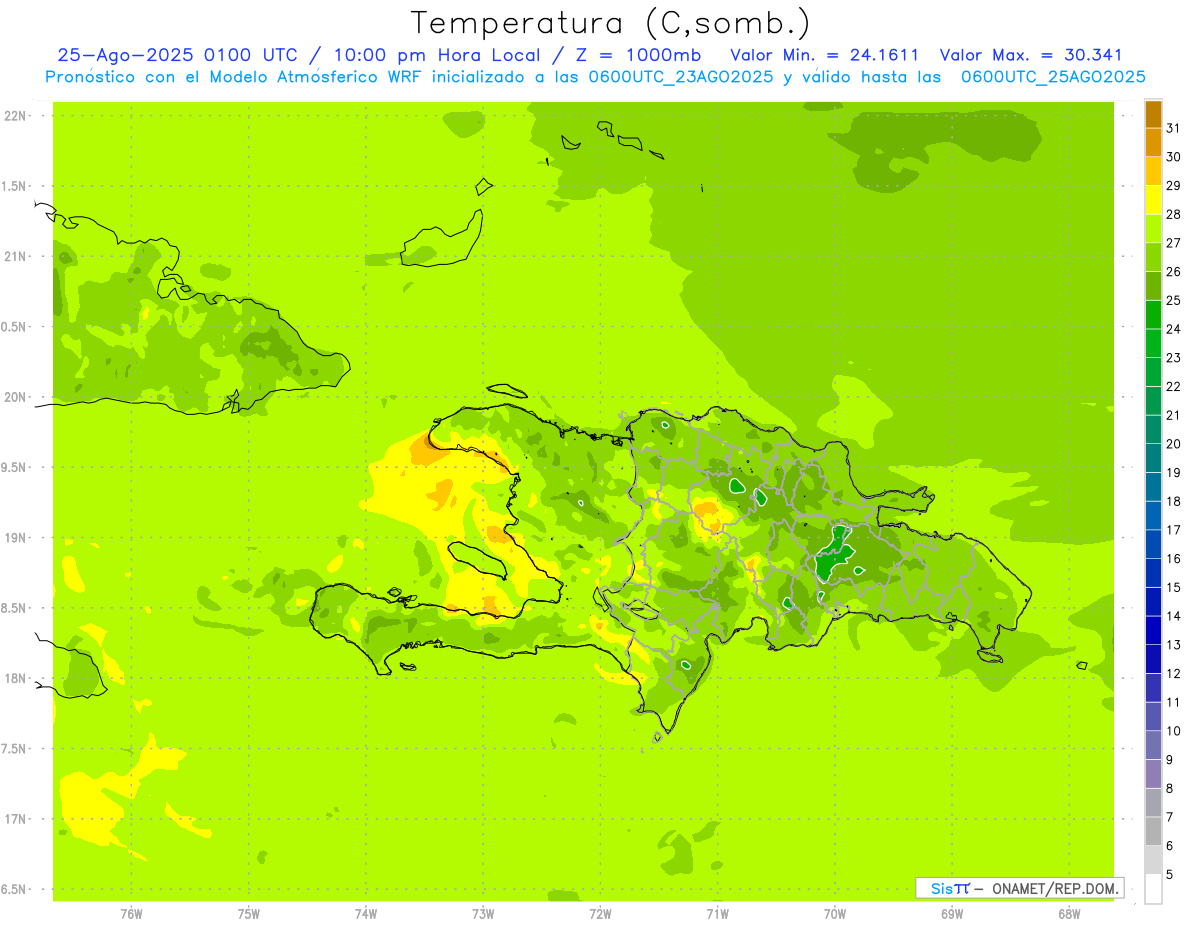Click the yellow legend swatch between 28 and 29
1200x927 pixels.
point(1153,200)
